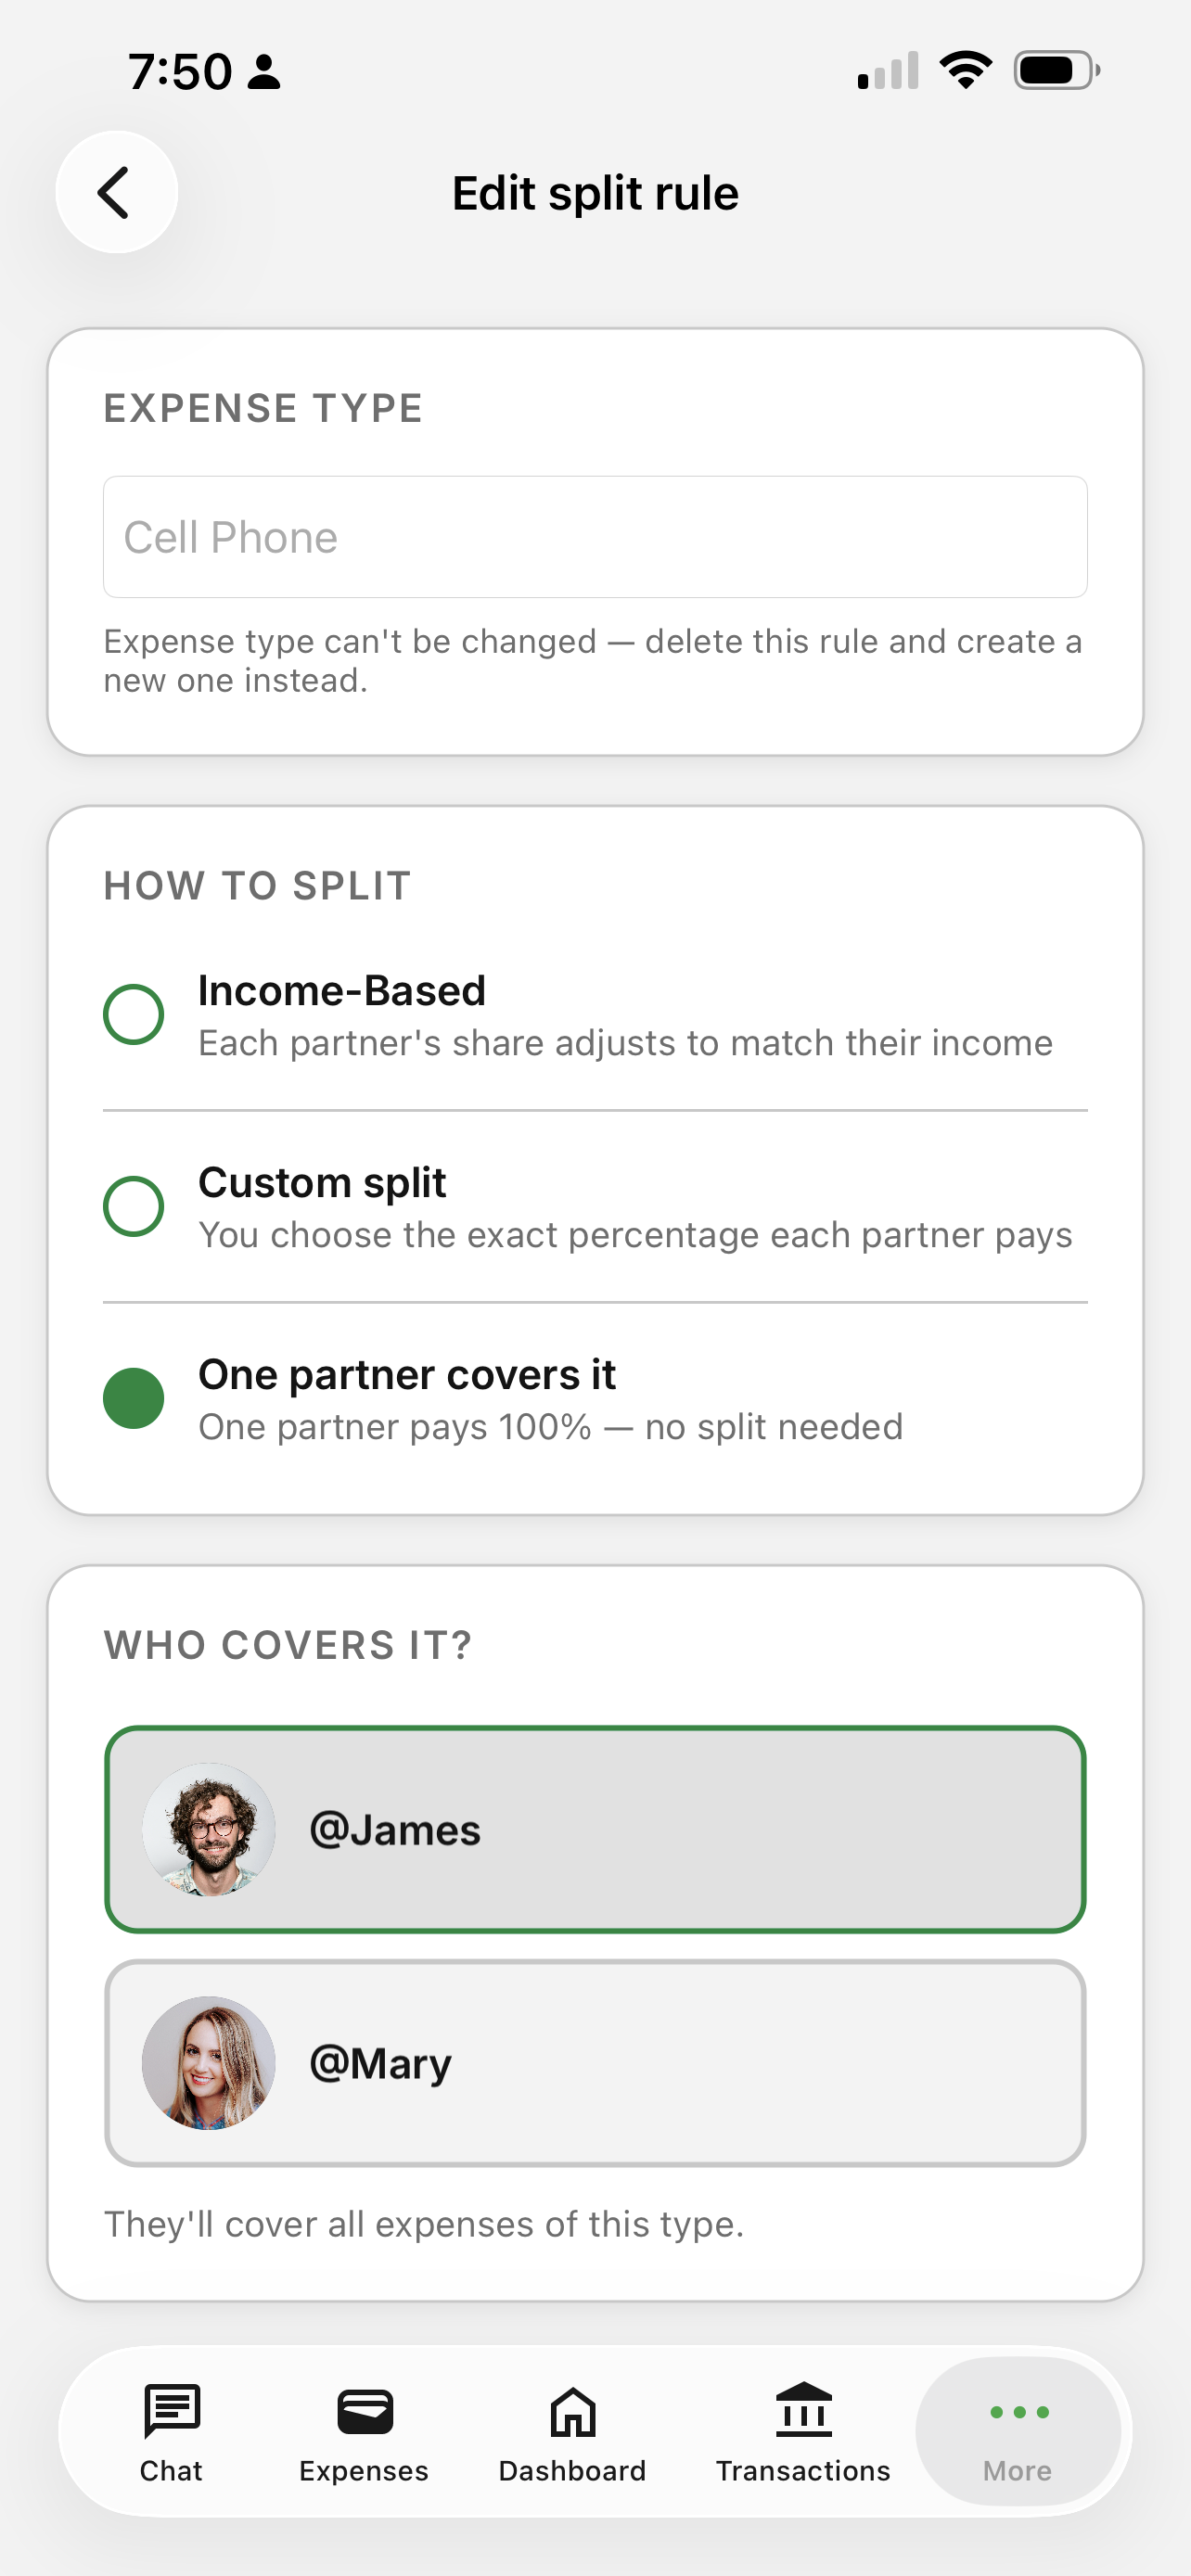Select the Income-Based split option
Image resolution: width=1191 pixels, height=2576 pixels.
[134, 1014]
